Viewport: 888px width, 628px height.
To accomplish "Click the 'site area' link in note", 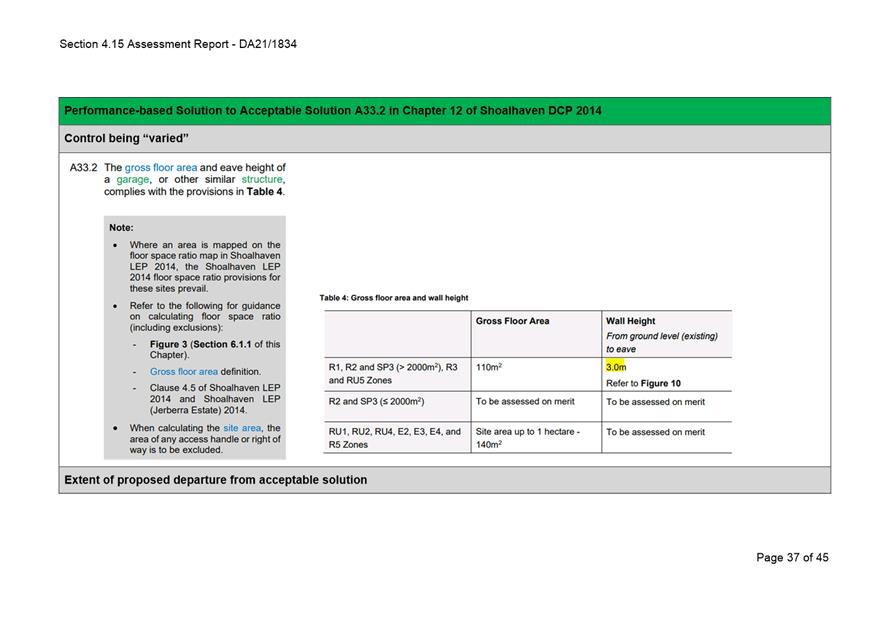I will coord(242,428).
